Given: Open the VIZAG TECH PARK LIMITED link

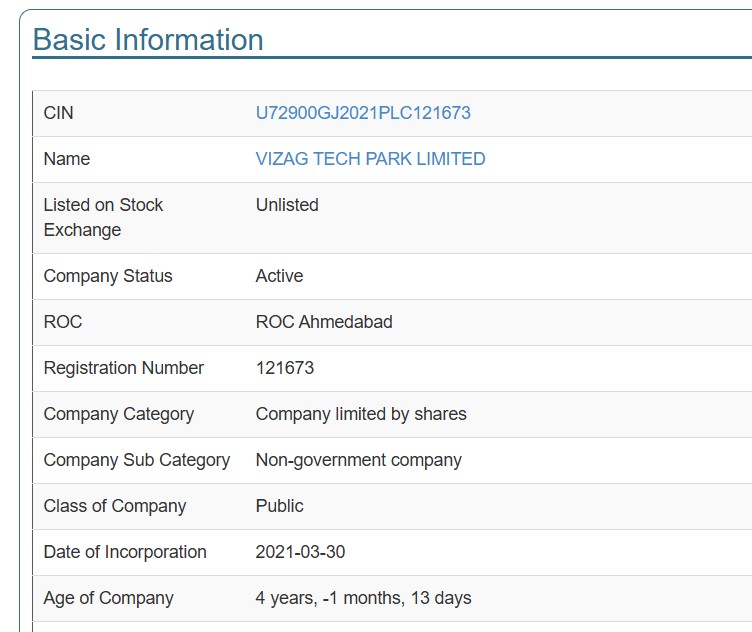Looking at the screenshot, I should (370, 159).
